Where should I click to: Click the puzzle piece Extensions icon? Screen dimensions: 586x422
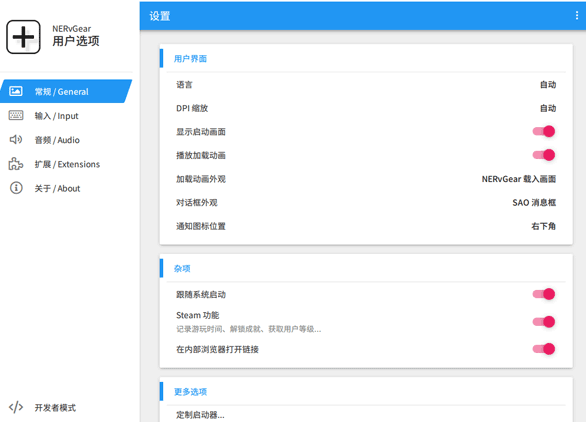(x=16, y=164)
